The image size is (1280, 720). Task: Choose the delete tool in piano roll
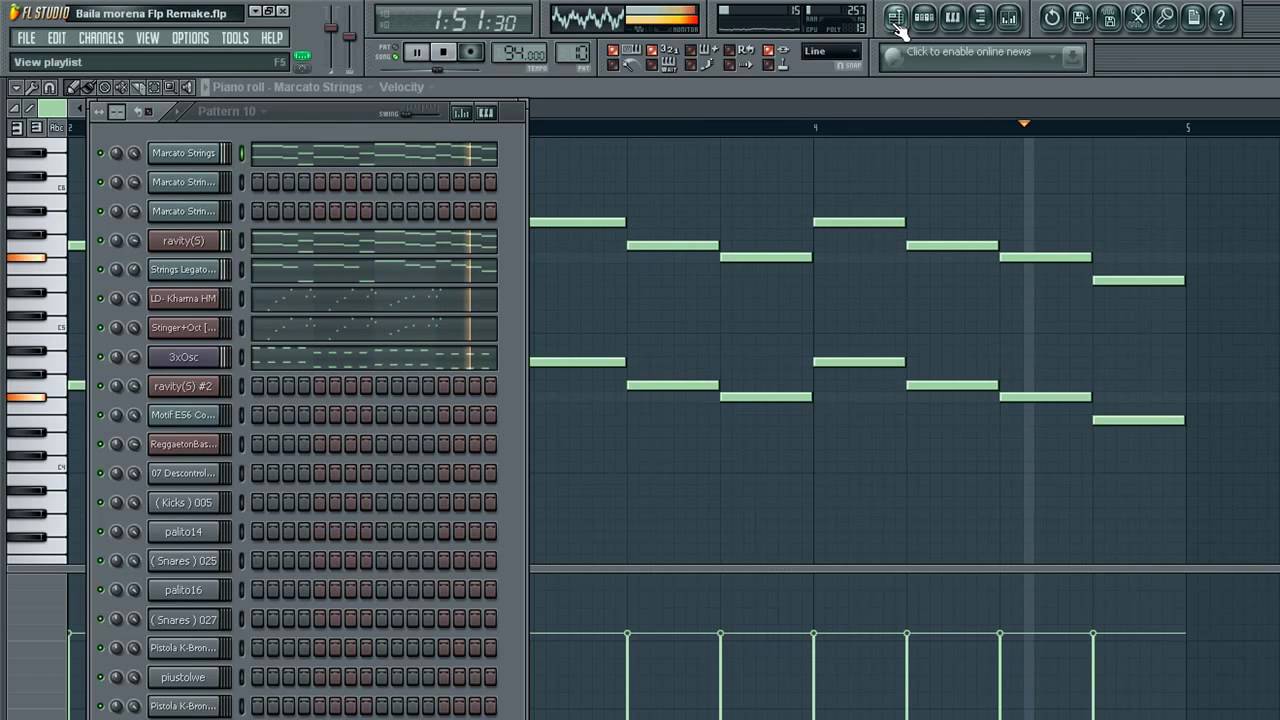(x=104, y=87)
